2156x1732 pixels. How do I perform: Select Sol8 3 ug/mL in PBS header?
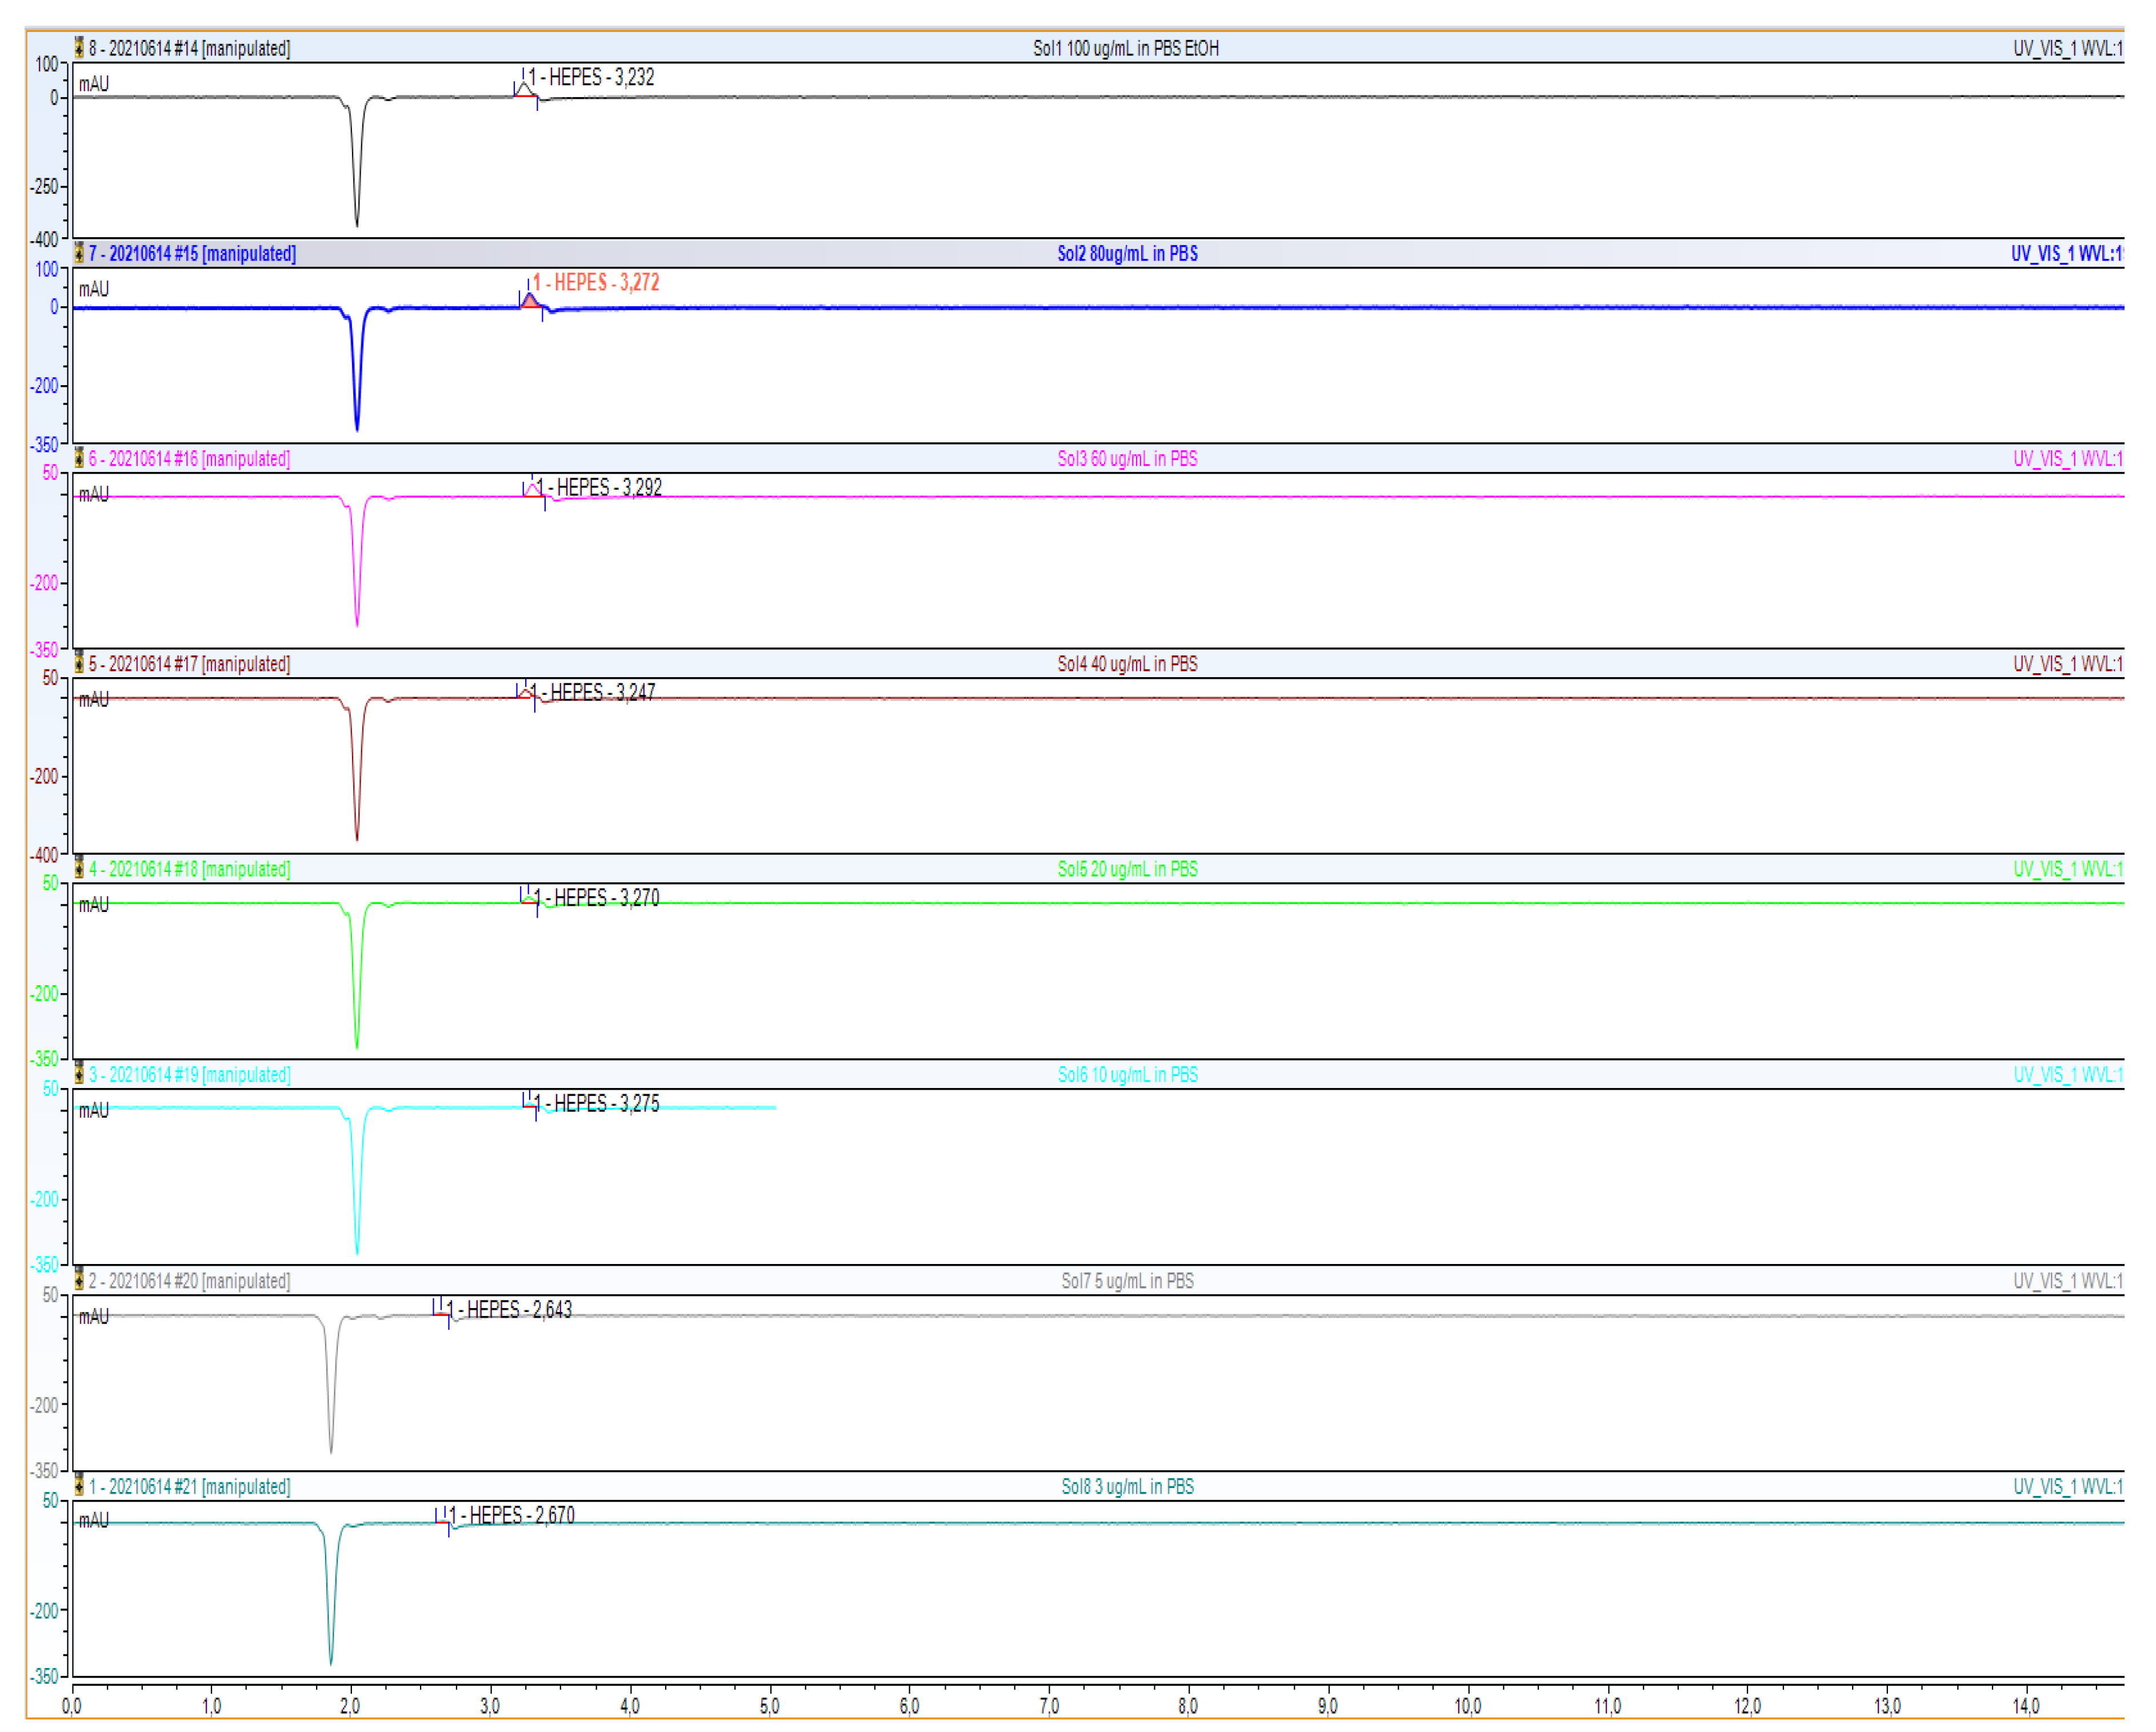click(x=1127, y=1486)
